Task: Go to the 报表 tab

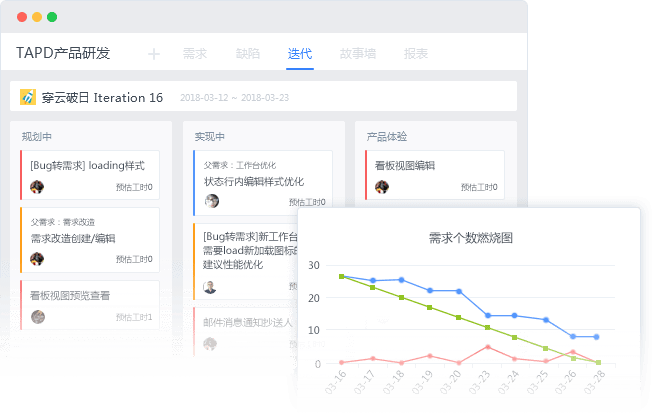Action: click(416, 54)
